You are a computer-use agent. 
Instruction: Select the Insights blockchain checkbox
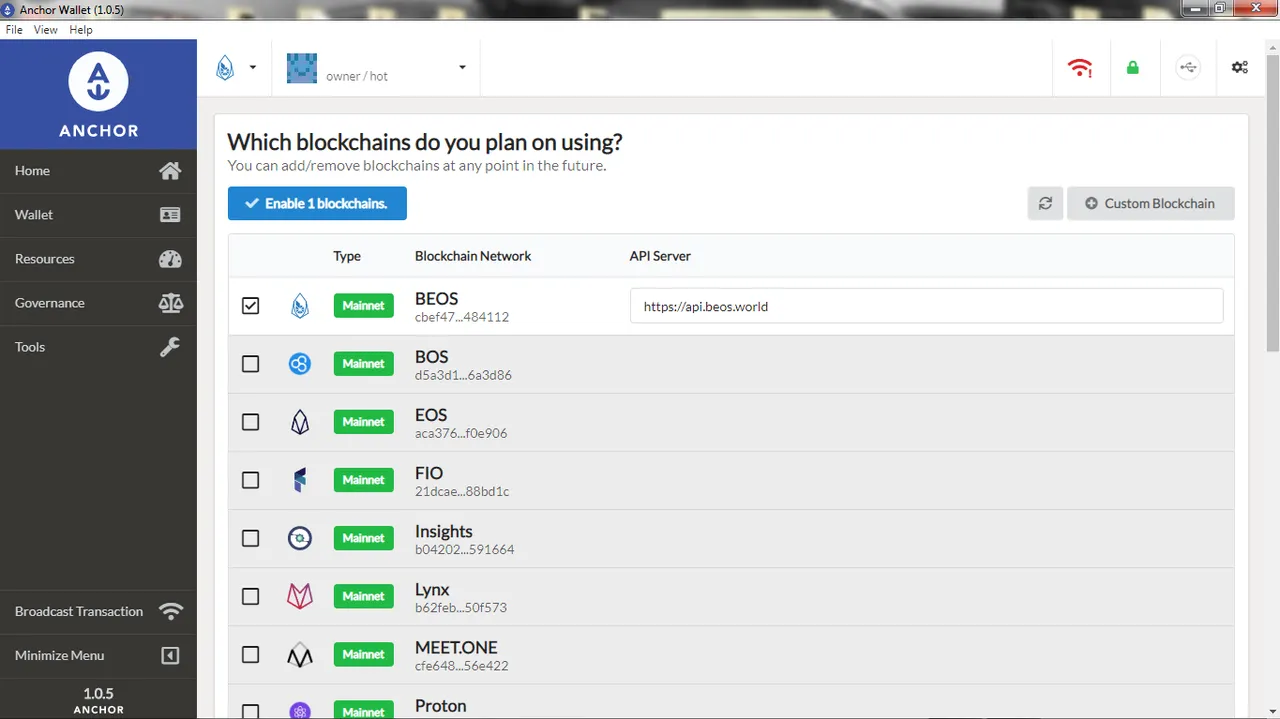(251, 538)
